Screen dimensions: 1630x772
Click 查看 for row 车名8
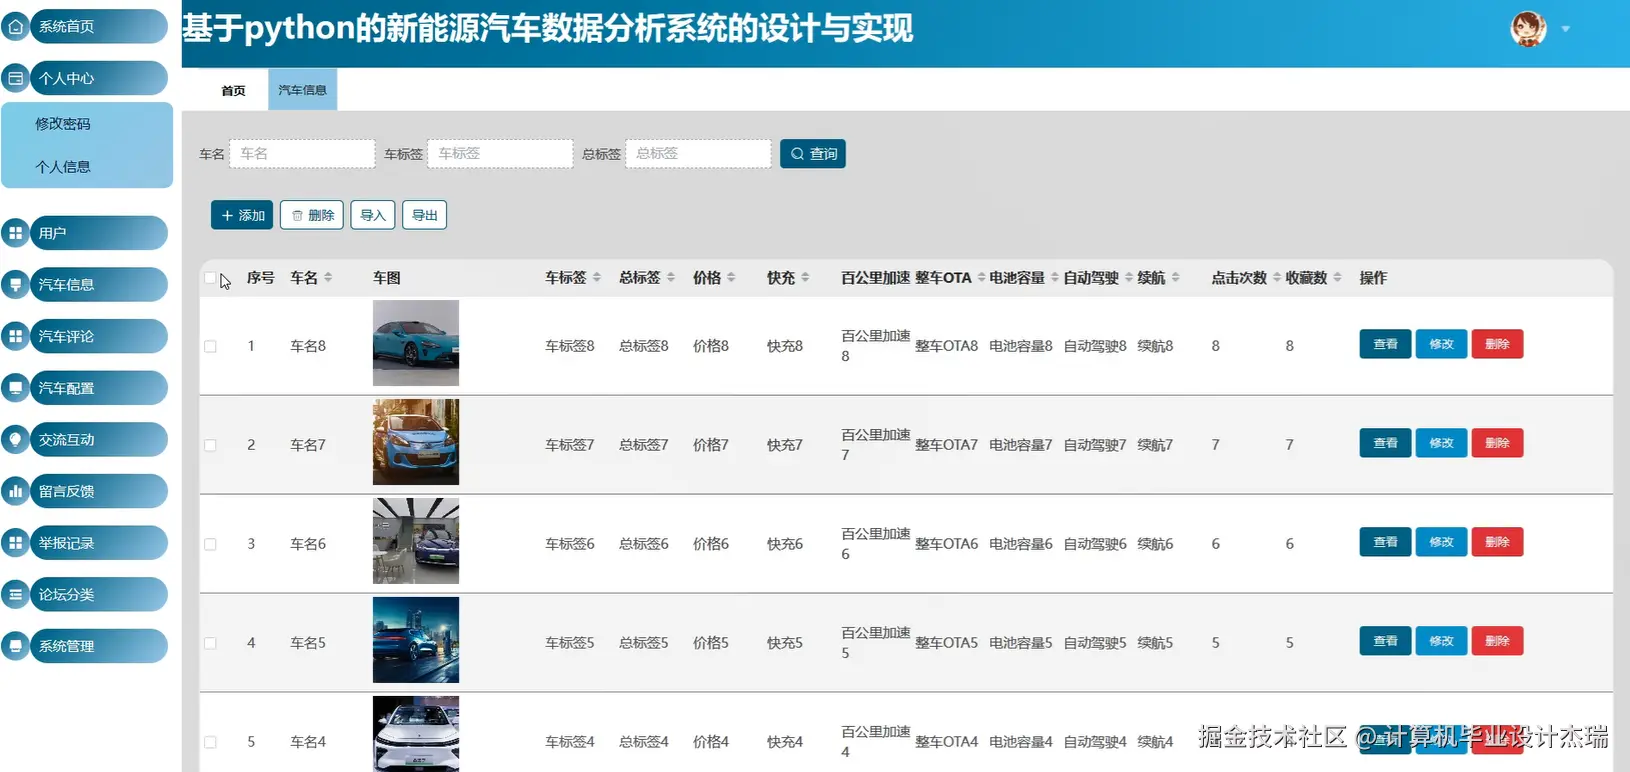(1385, 344)
